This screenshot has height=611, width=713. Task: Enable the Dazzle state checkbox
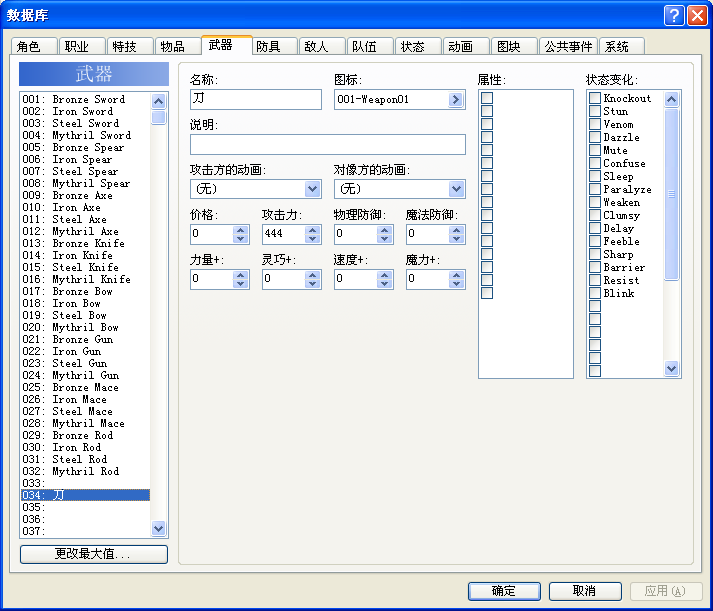(x=595, y=137)
